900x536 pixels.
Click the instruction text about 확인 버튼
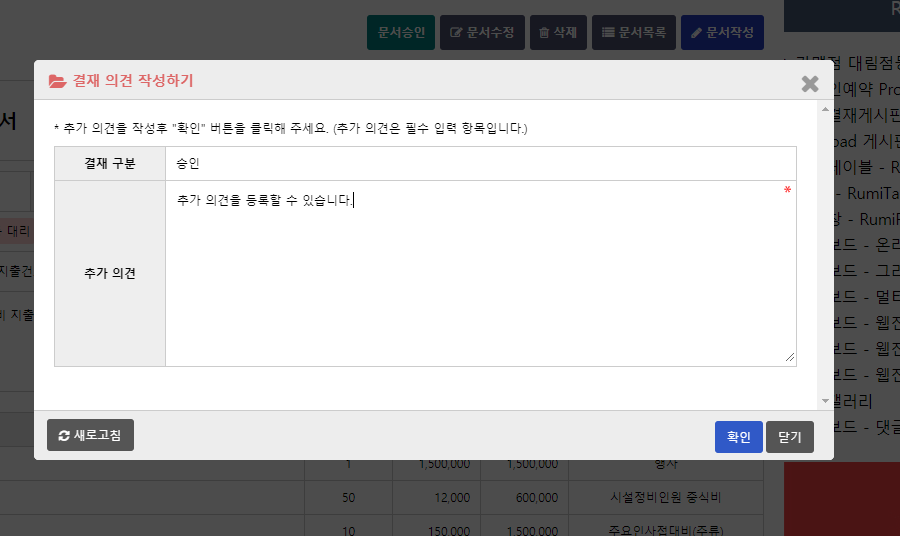[x=291, y=128]
